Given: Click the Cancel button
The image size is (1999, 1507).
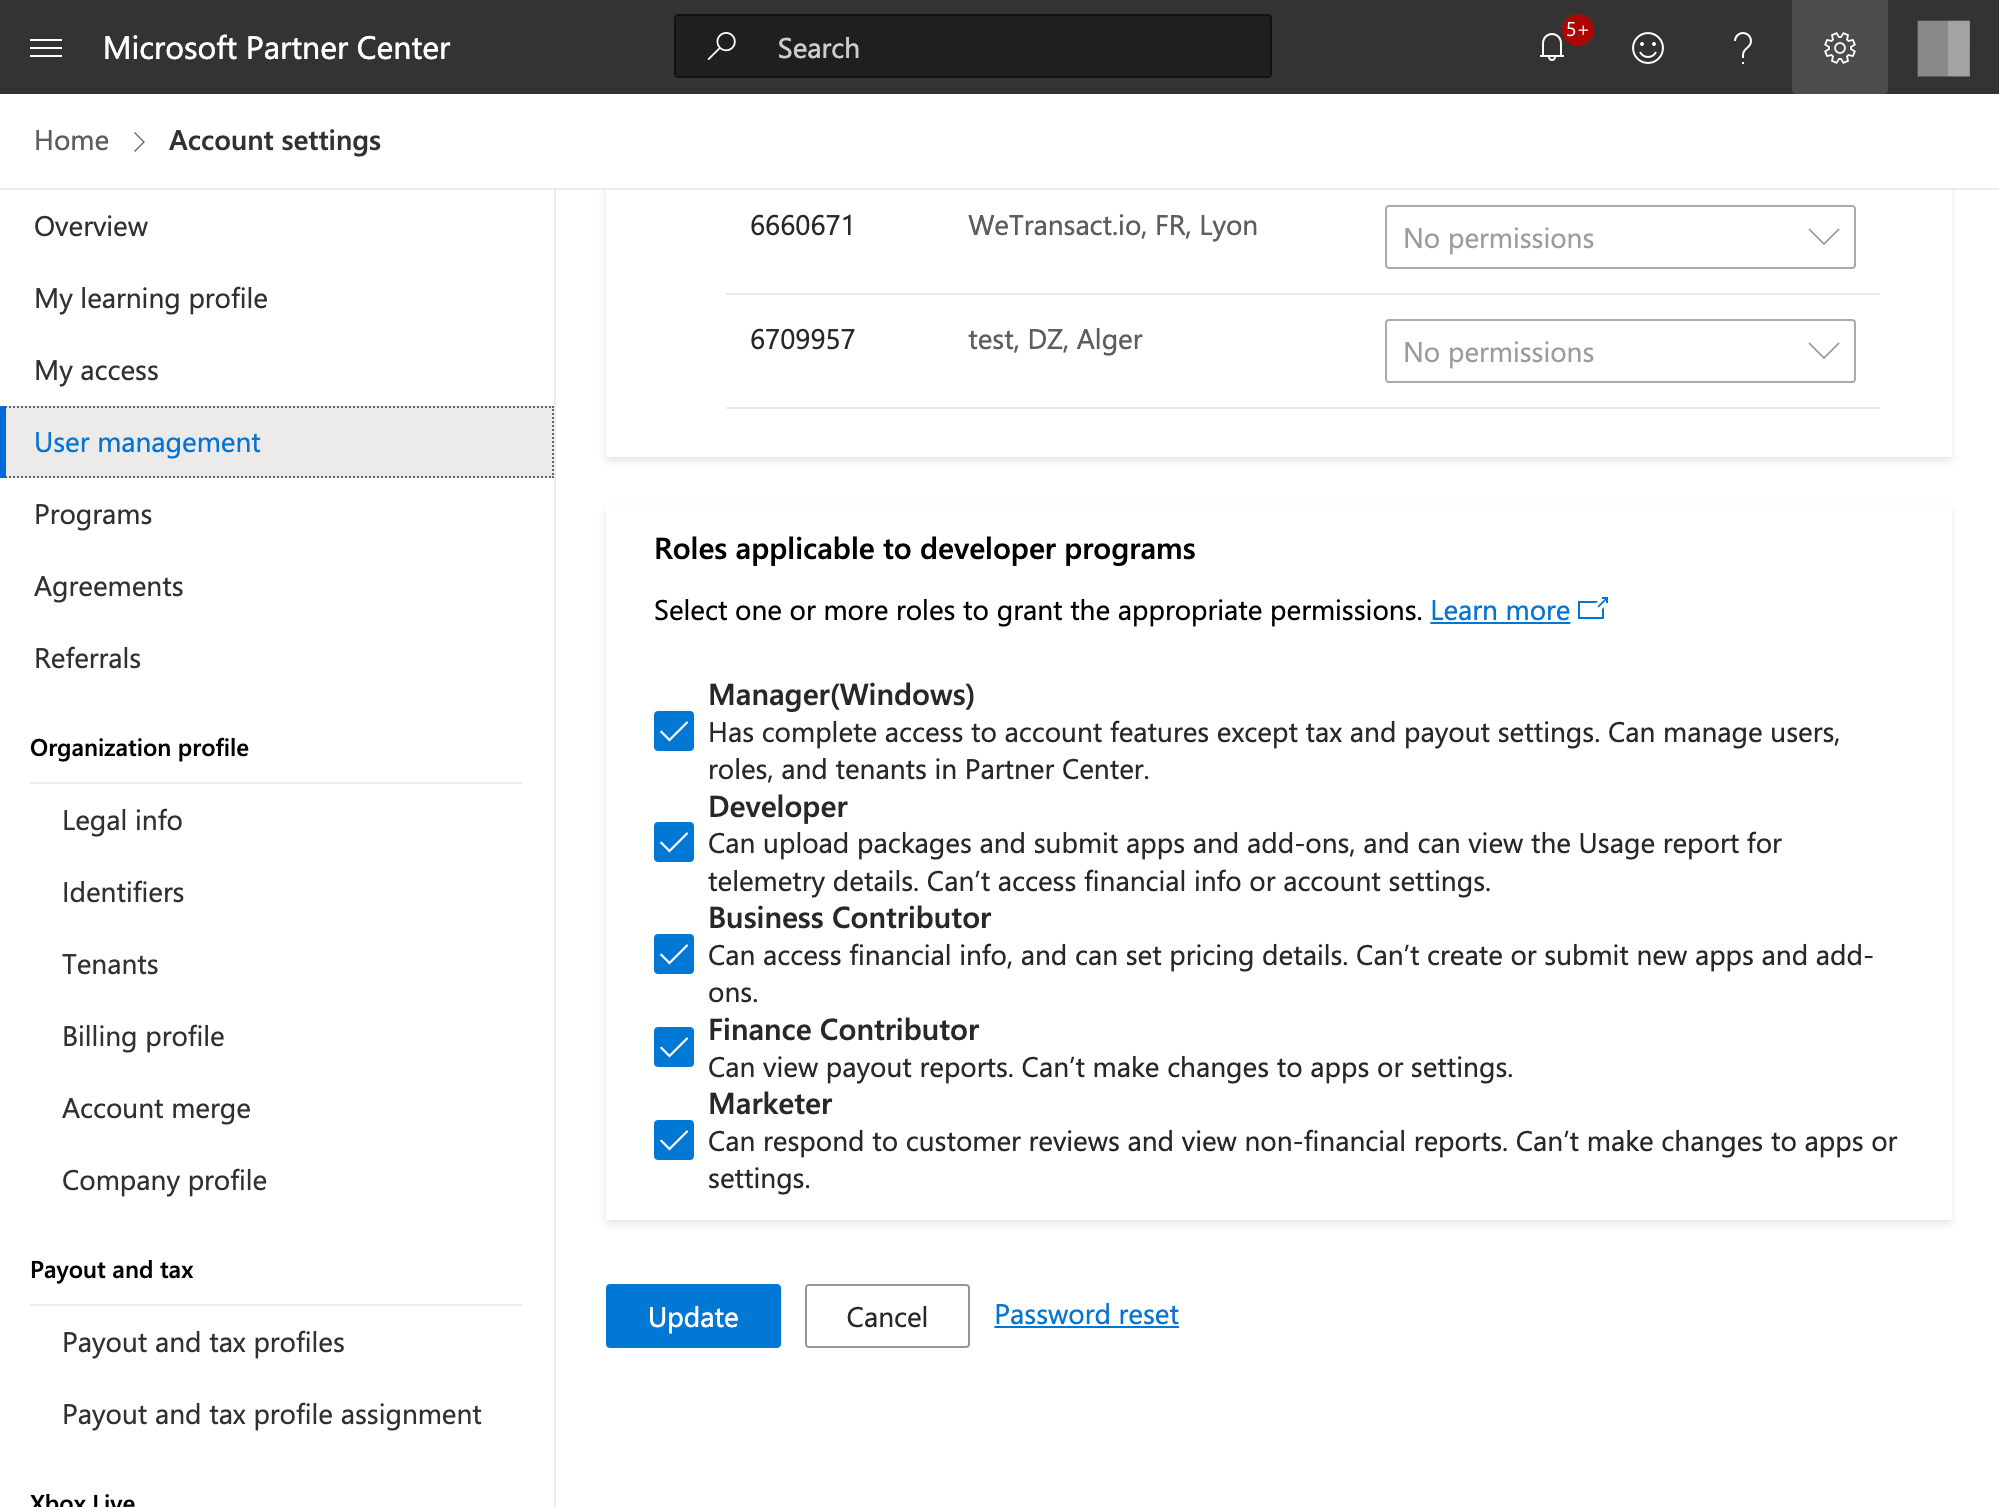Looking at the screenshot, I should pos(887,1316).
